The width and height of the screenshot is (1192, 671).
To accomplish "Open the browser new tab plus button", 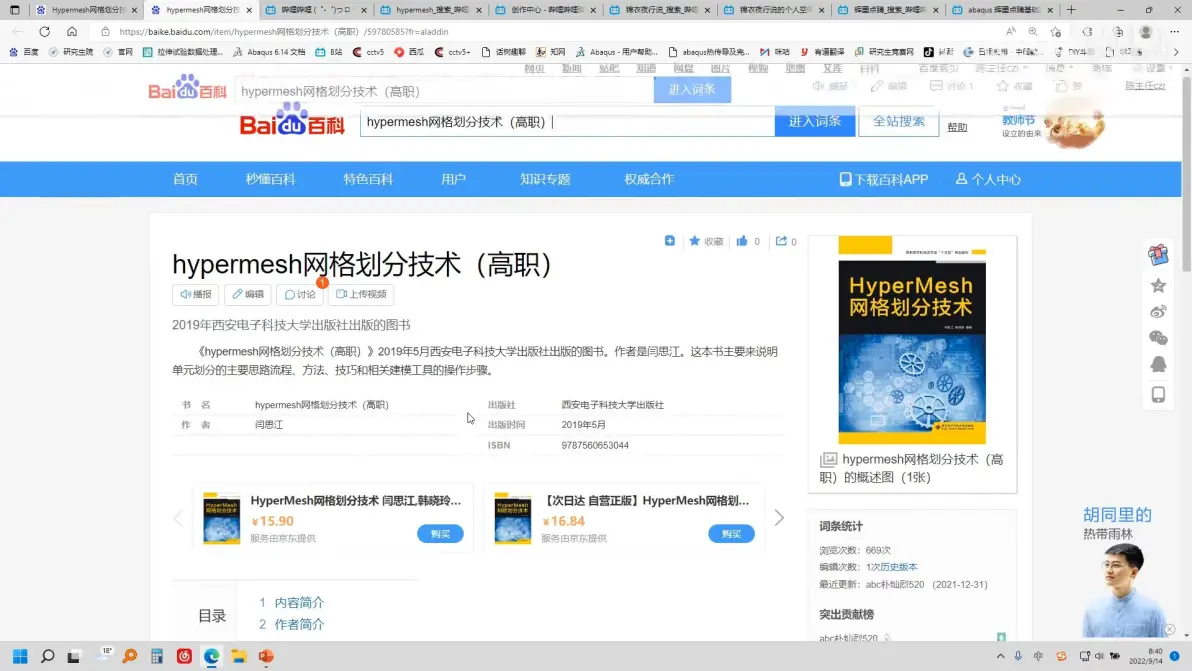I will coord(1071,10).
